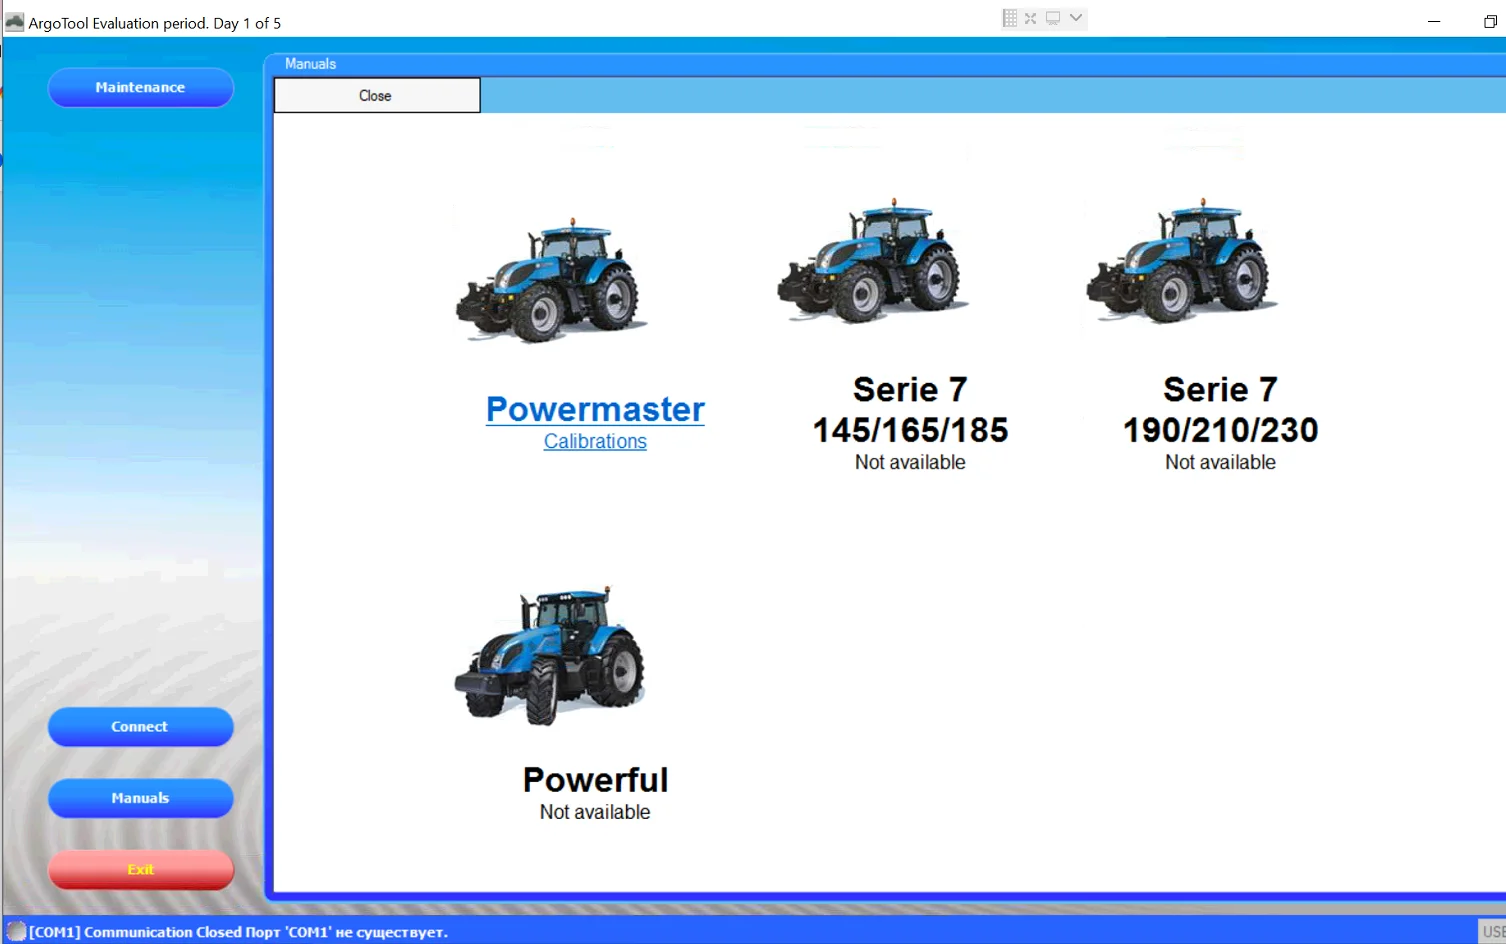This screenshot has height=944, width=1506.
Task: Minimize the ArgoTool window
Action: click(x=1434, y=21)
